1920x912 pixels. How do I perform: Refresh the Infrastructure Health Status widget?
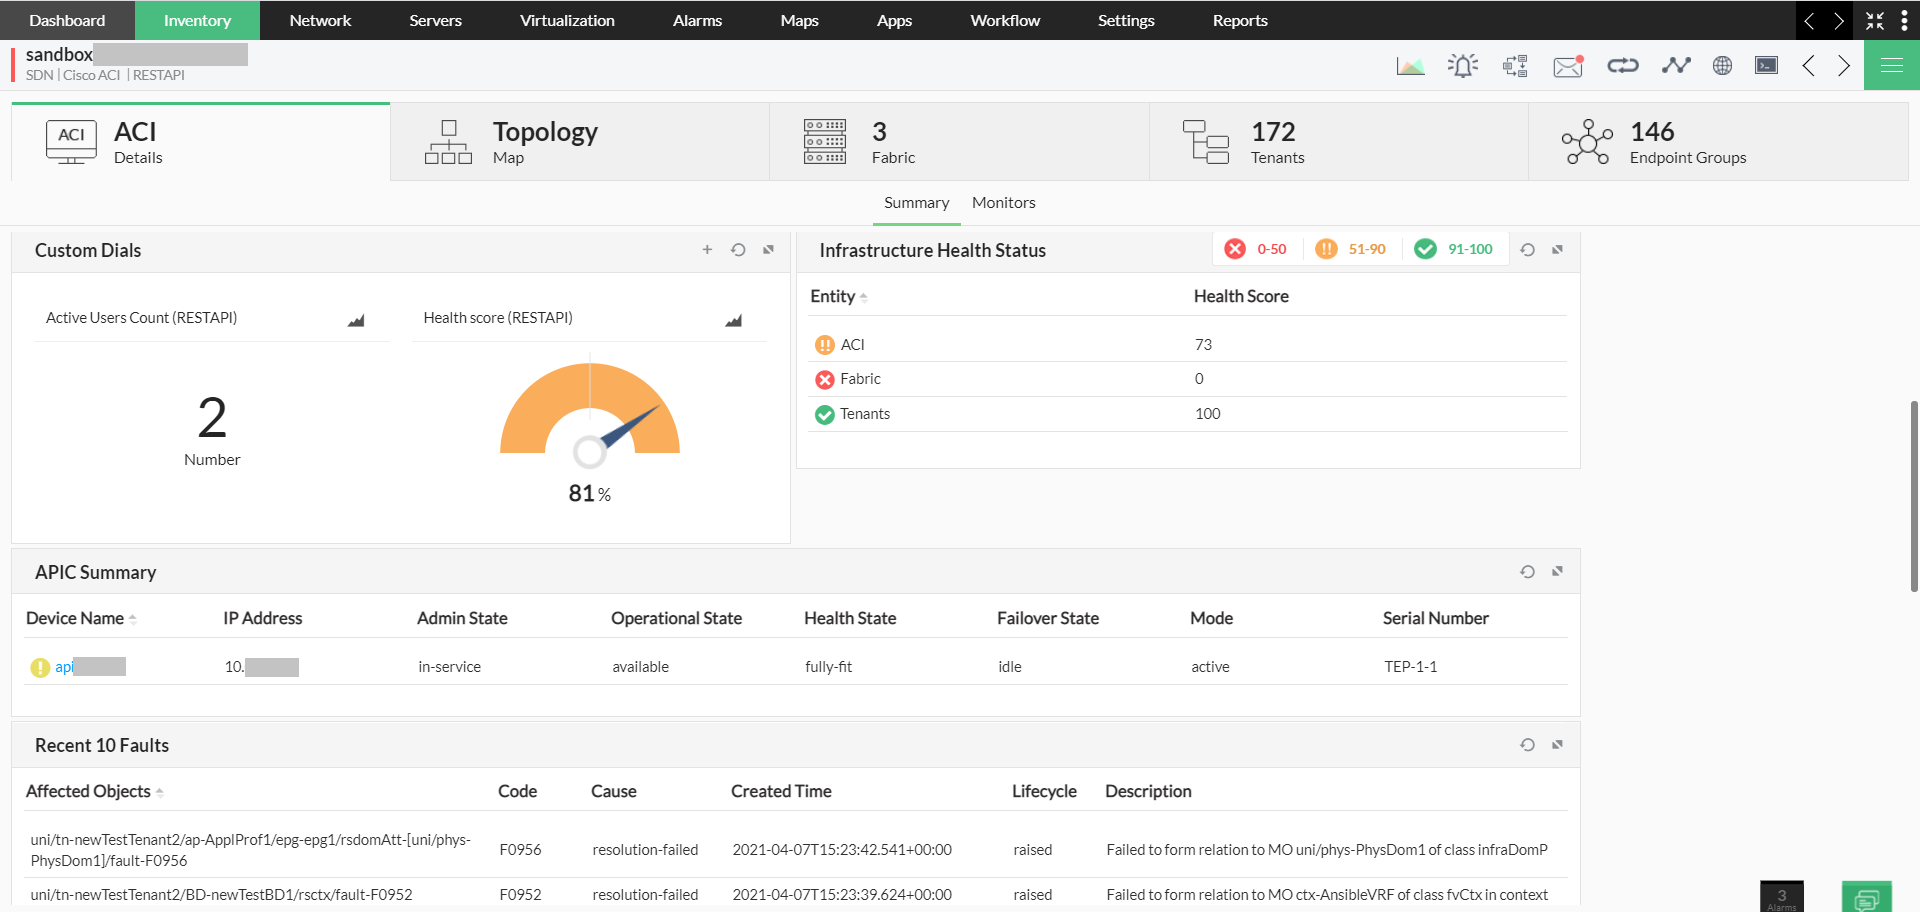click(1527, 249)
